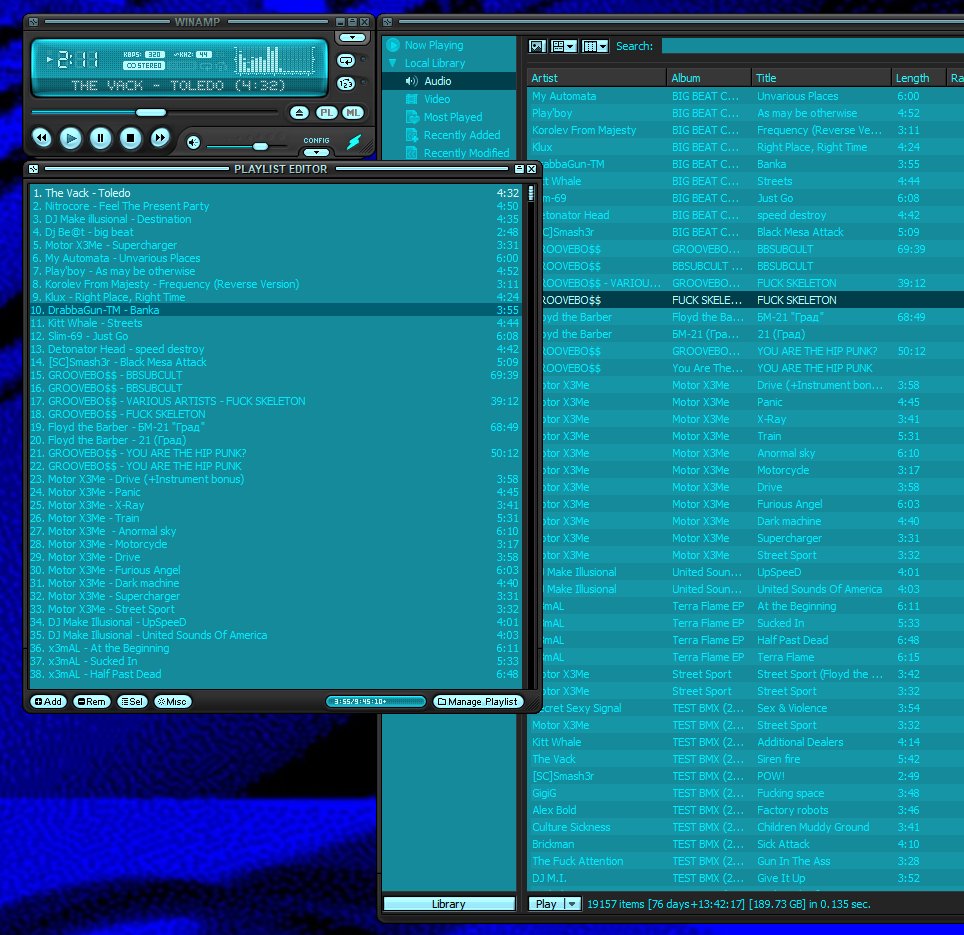Click the Audio speaker icon in library tree
This screenshot has width=964, height=935.
click(x=412, y=81)
